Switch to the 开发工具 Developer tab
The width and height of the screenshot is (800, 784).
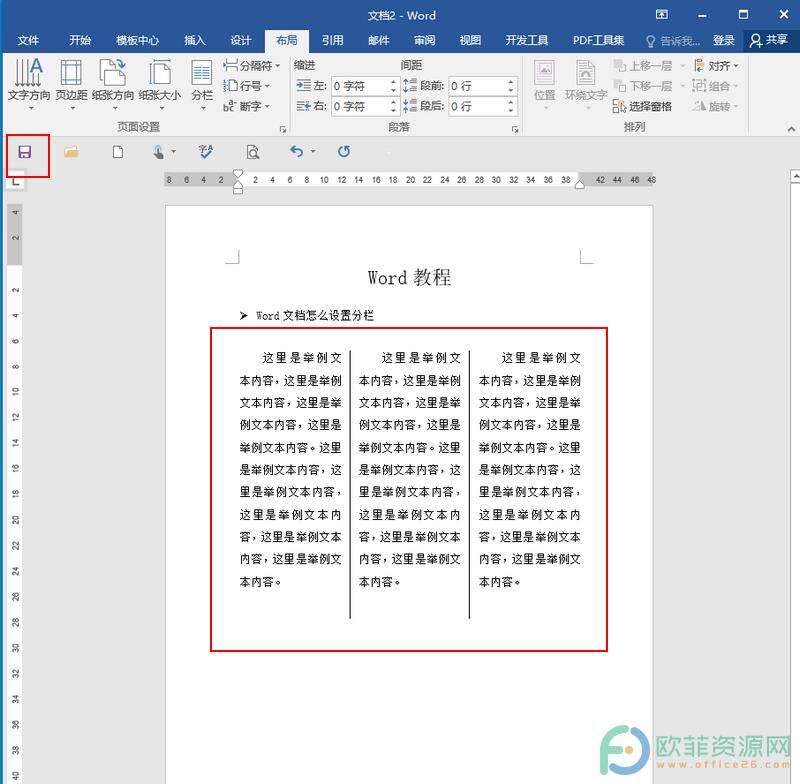tap(527, 40)
